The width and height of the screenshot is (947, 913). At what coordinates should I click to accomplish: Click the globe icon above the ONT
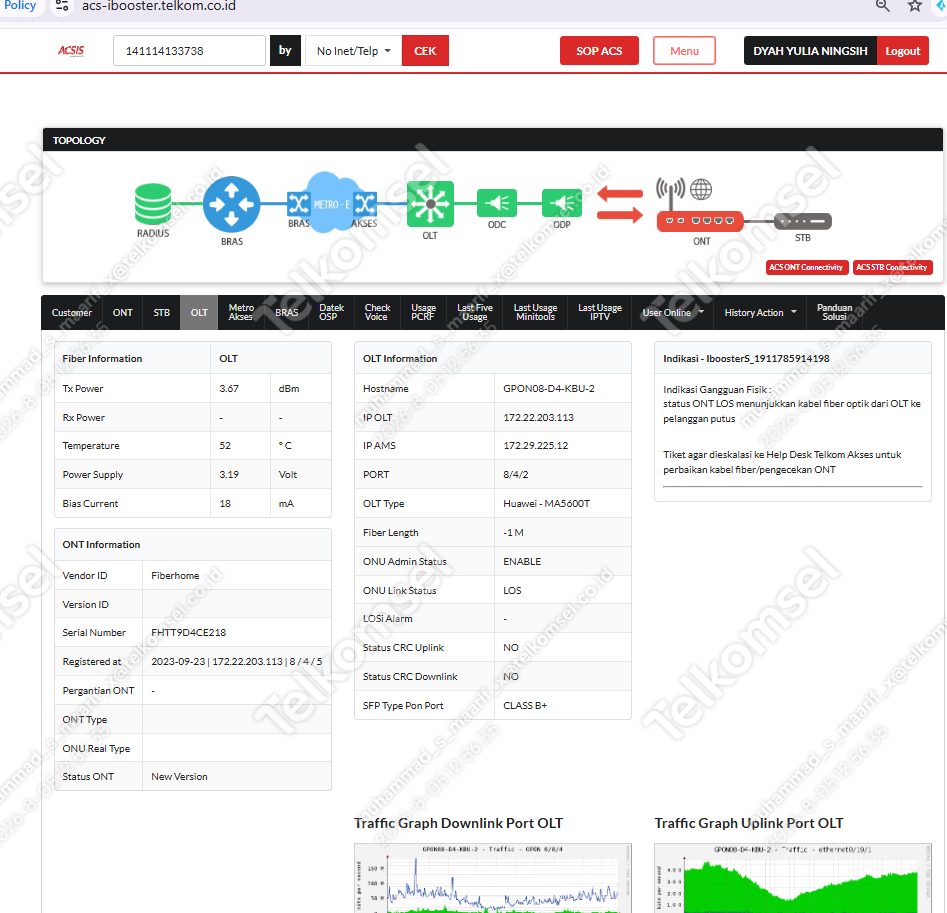(x=701, y=189)
